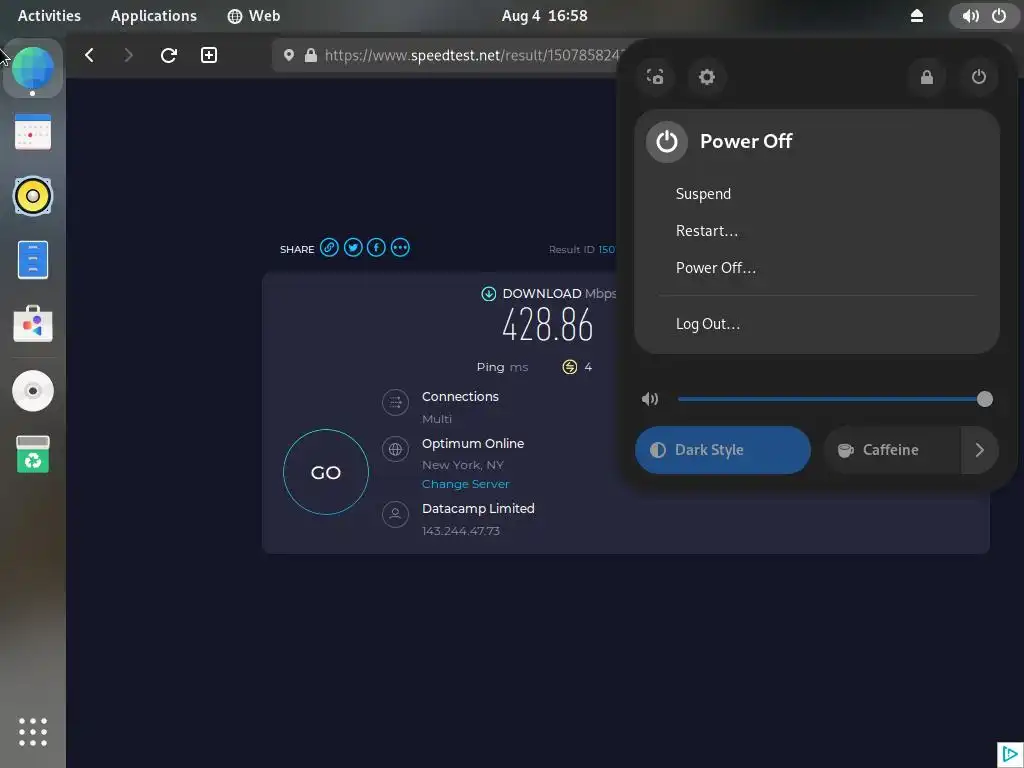
Task: Click the eject icon in top bar
Action: point(917,16)
